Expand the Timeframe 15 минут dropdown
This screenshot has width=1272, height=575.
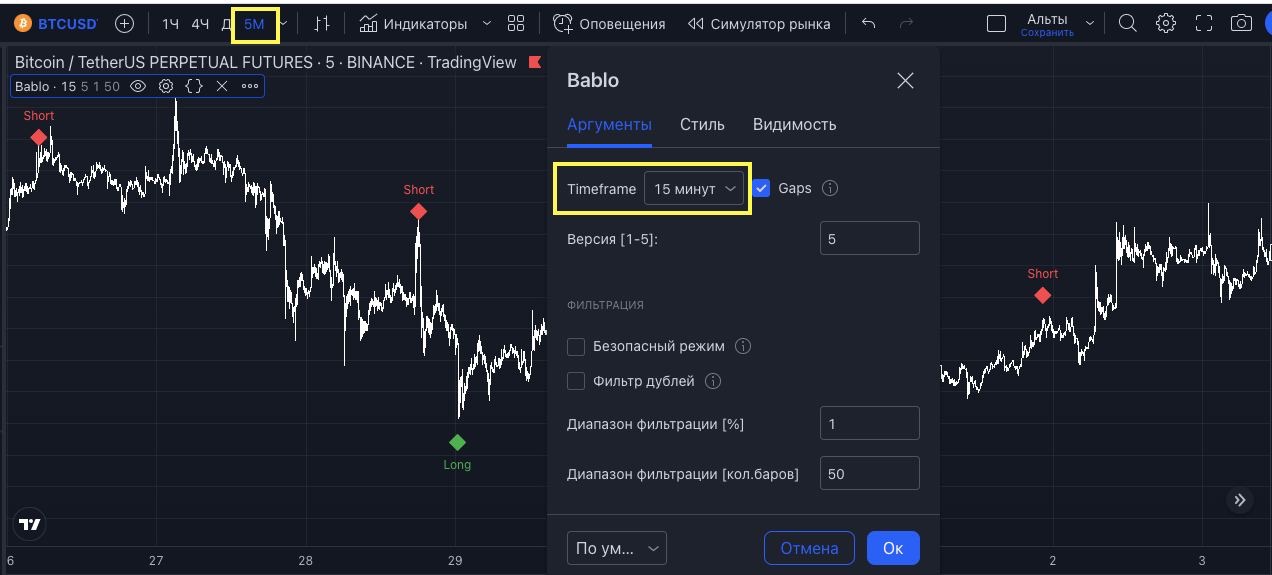click(694, 189)
